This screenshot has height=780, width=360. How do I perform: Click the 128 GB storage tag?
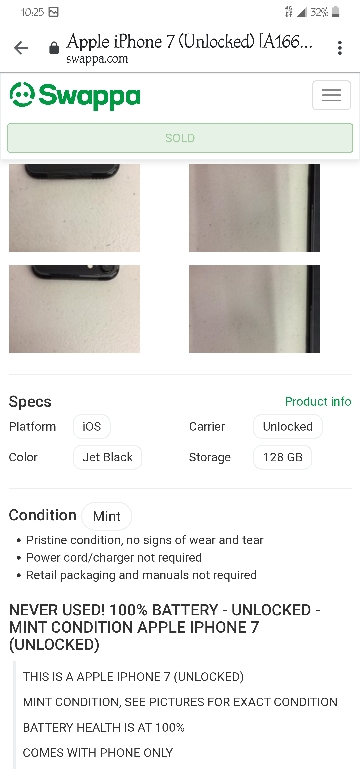pos(282,457)
